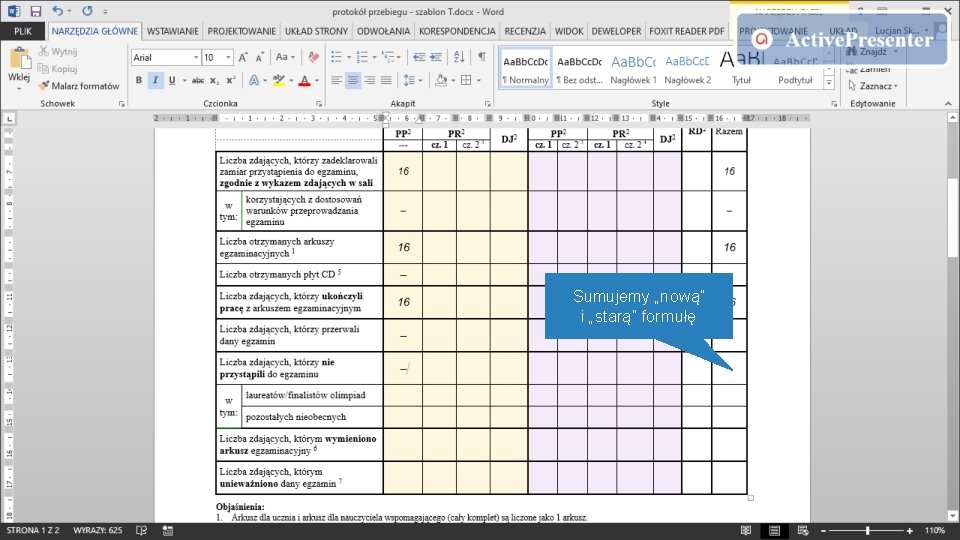
Task: Center the text alignment
Action: pos(353,80)
